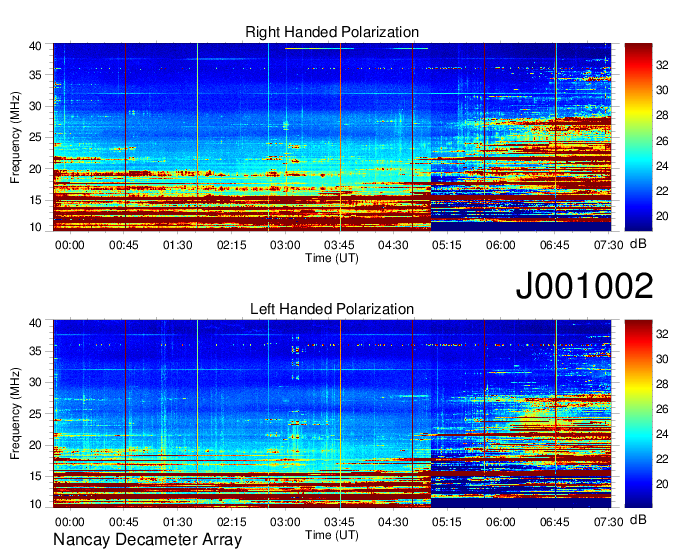The image size is (680, 552).
Task: Click the 03:45 time tick on the right-handed plot
Action: [339, 245]
